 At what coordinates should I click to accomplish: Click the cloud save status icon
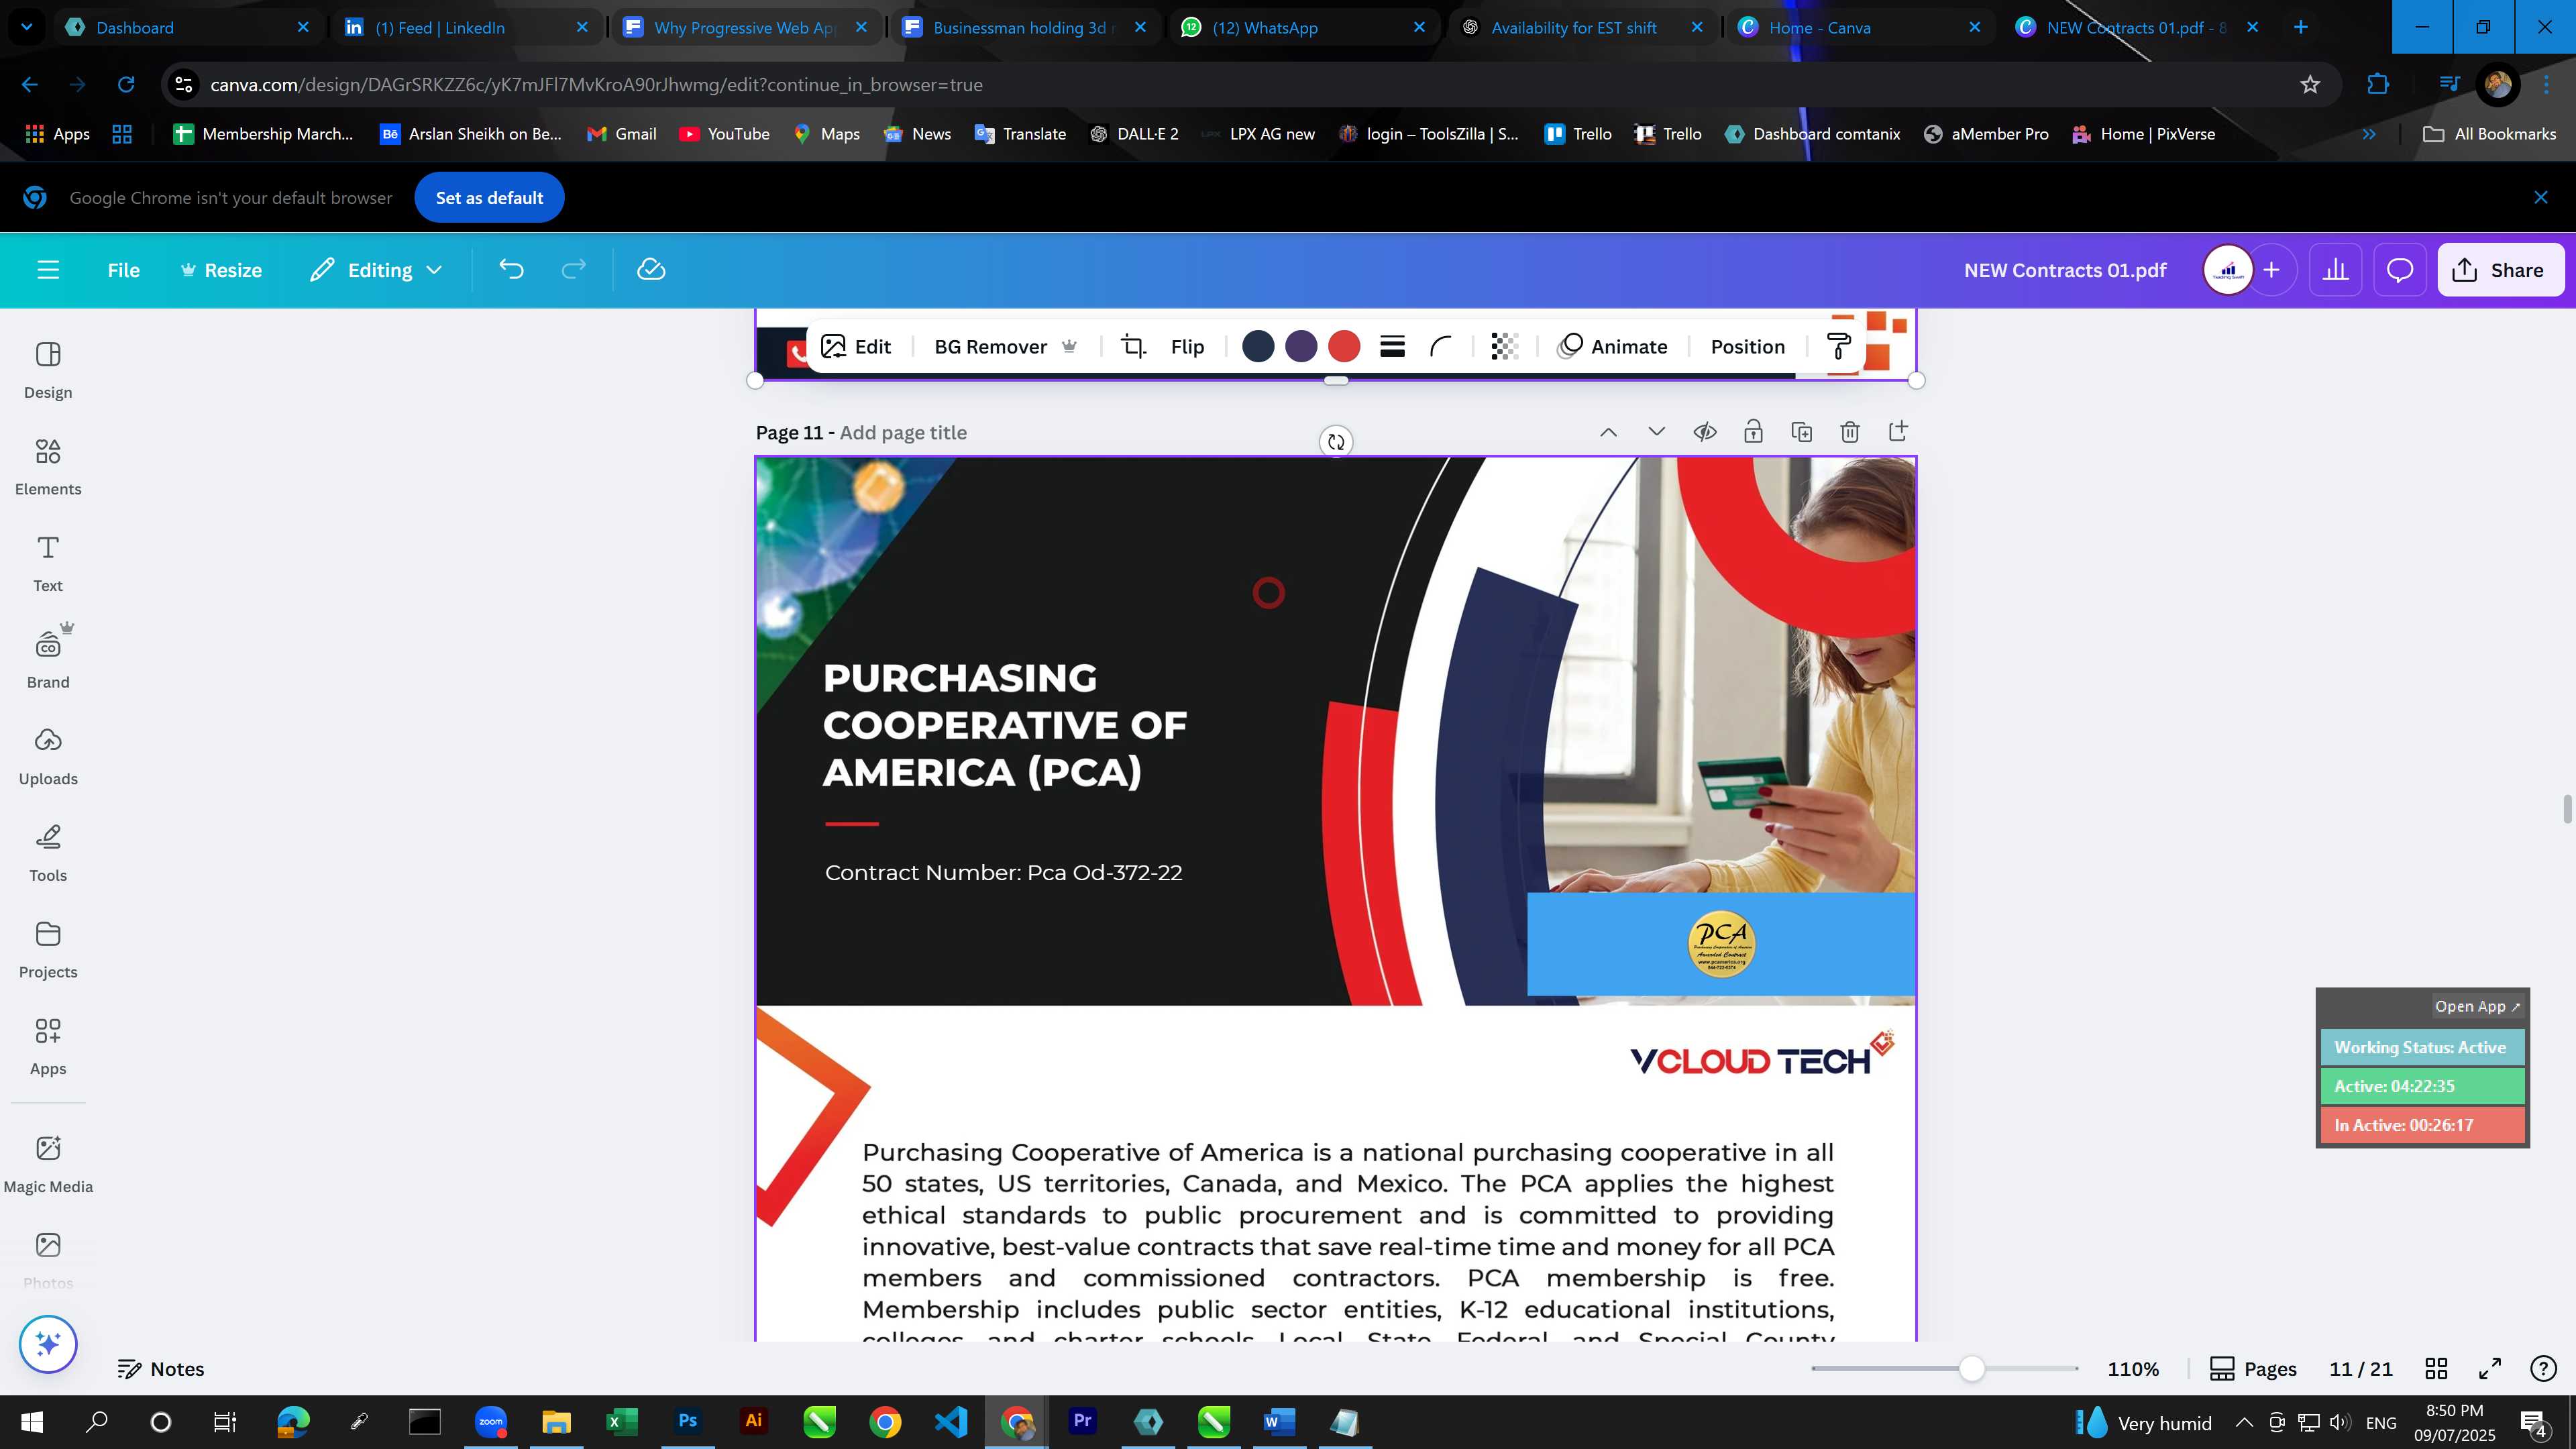click(651, 270)
